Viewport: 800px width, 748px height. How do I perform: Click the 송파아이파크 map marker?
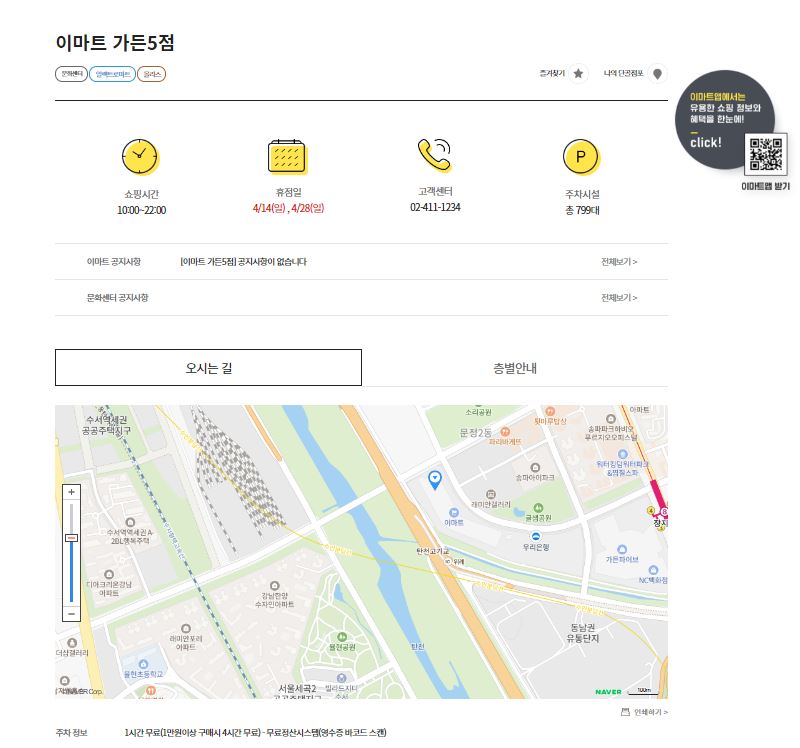pyautogui.click(x=535, y=467)
